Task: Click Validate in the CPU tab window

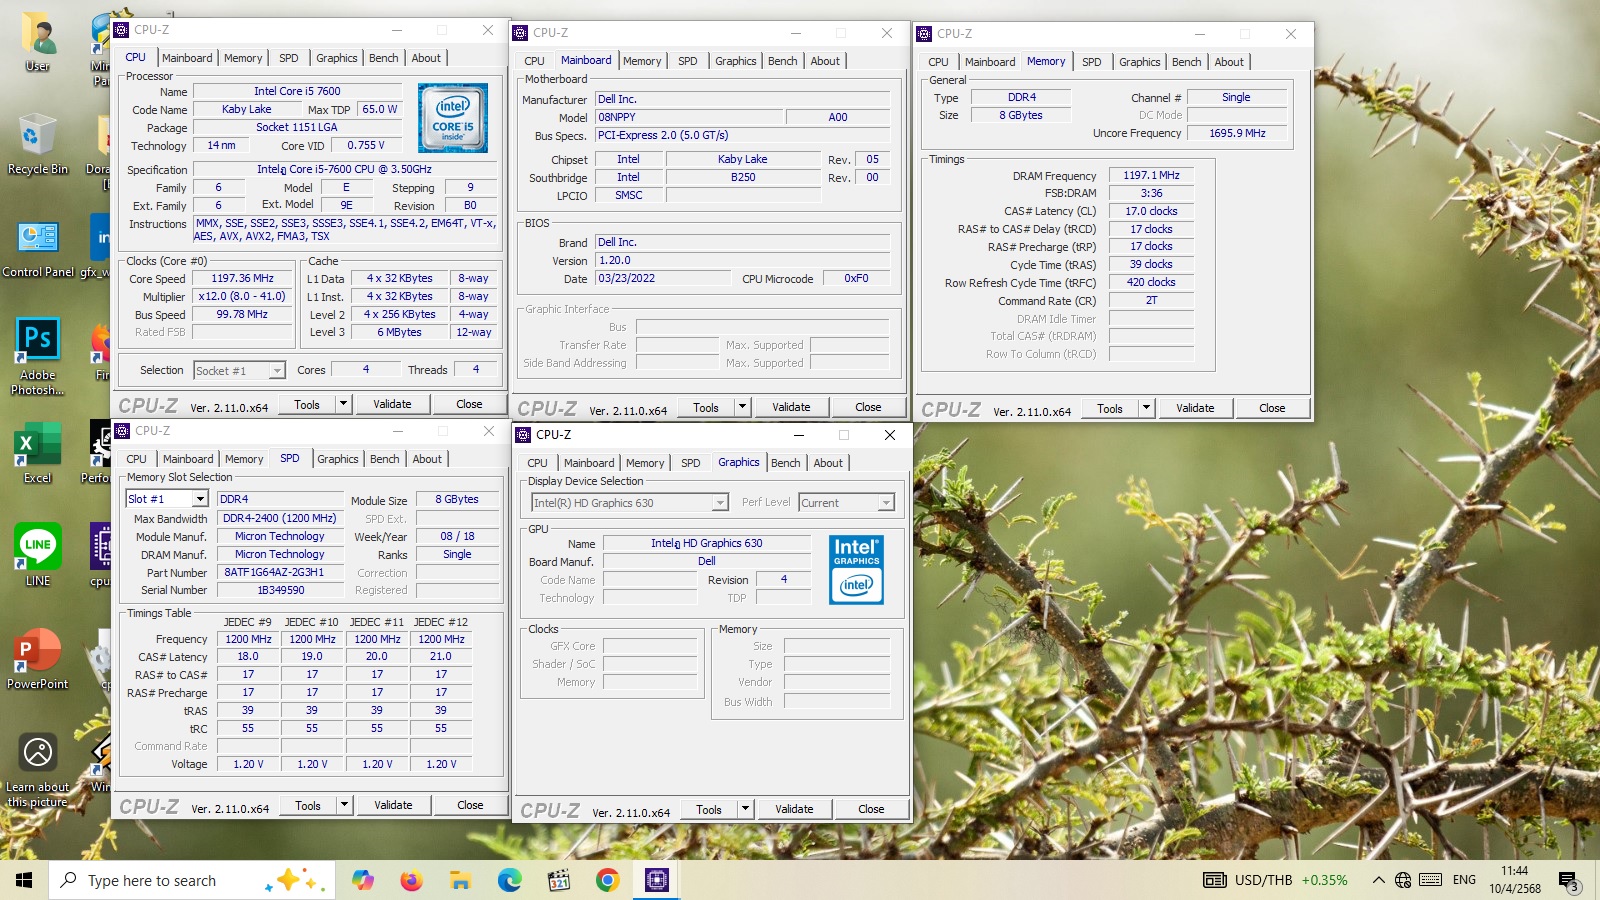Action: (x=392, y=404)
